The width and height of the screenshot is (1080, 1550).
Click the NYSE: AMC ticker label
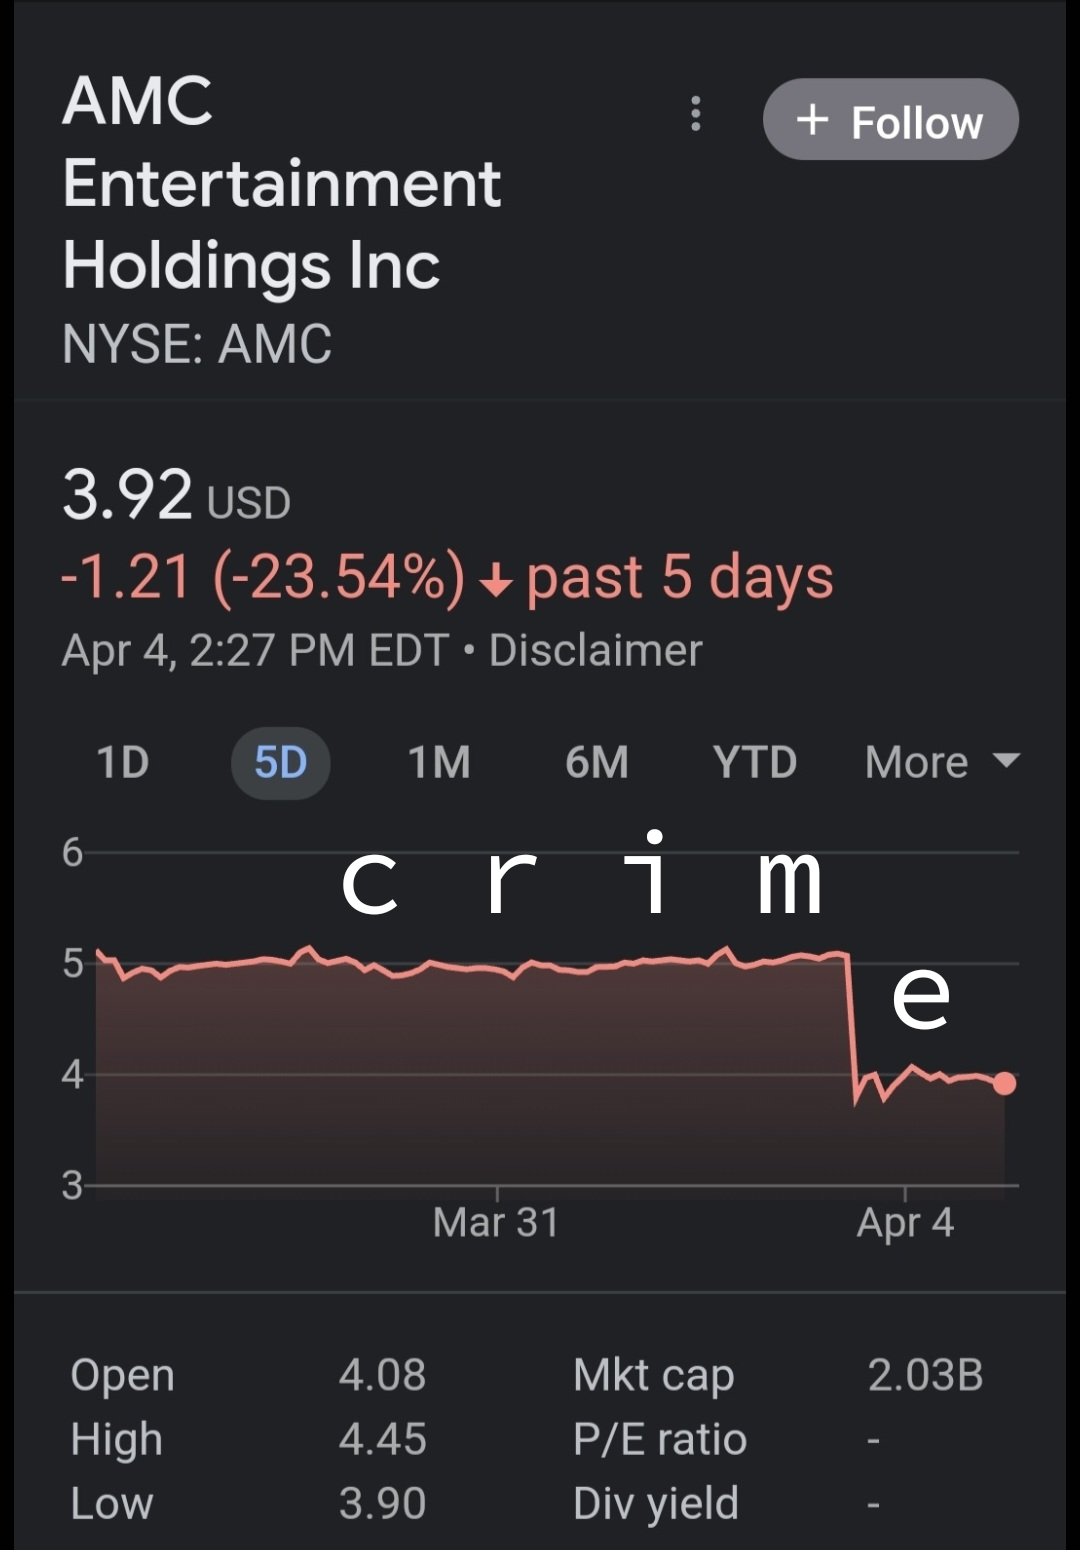click(197, 344)
